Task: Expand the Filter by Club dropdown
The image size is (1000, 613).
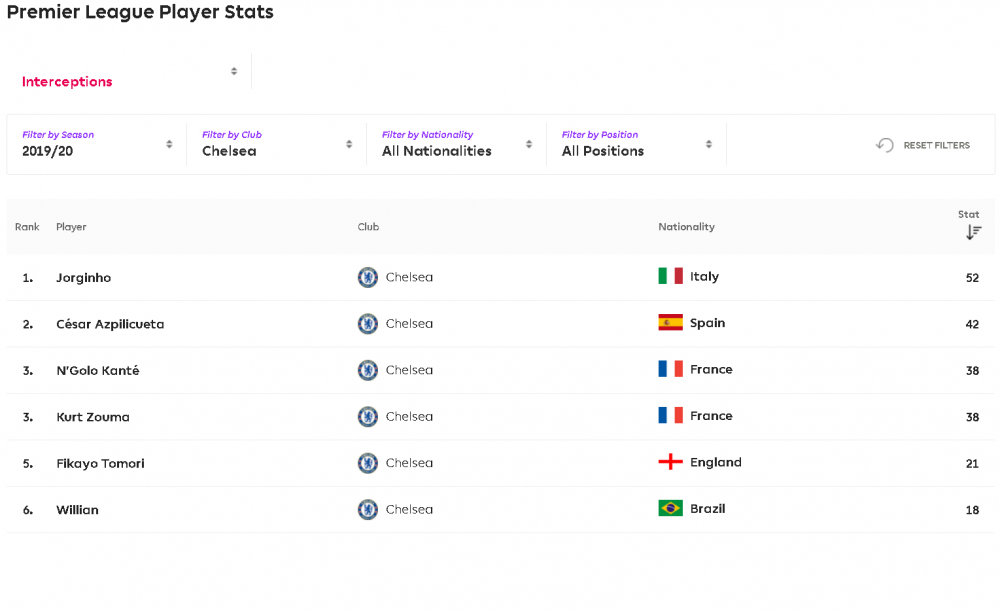Action: coord(277,144)
